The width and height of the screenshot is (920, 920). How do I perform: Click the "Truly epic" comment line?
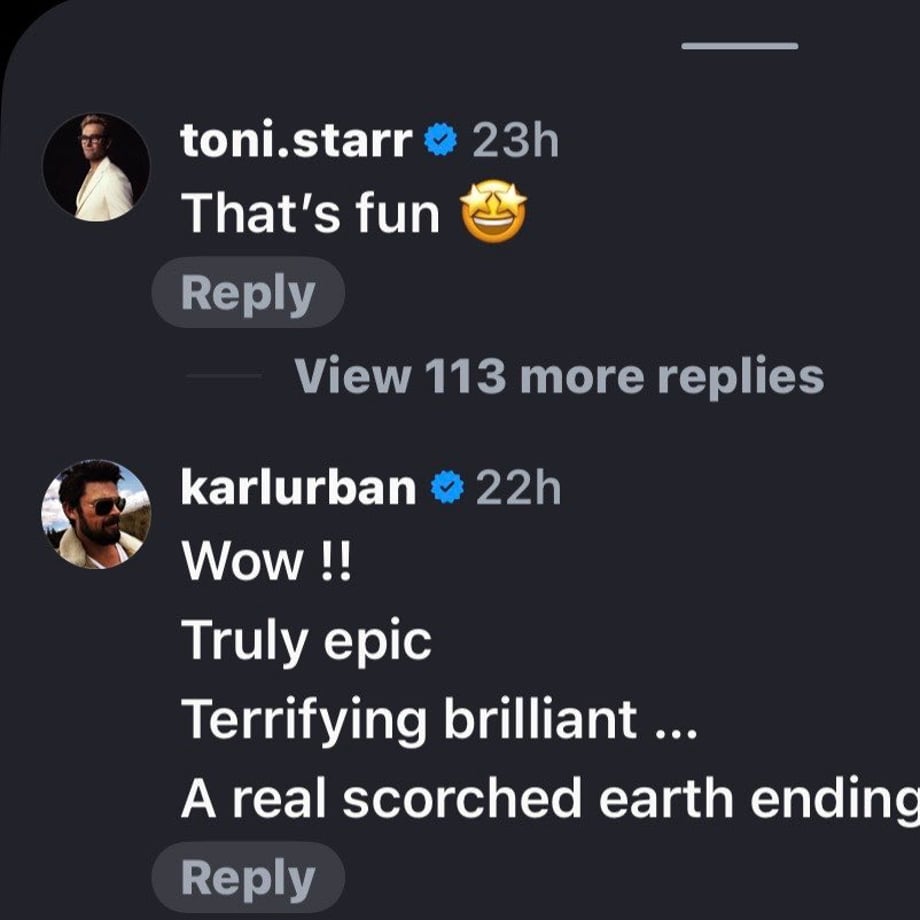click(306, 641)
